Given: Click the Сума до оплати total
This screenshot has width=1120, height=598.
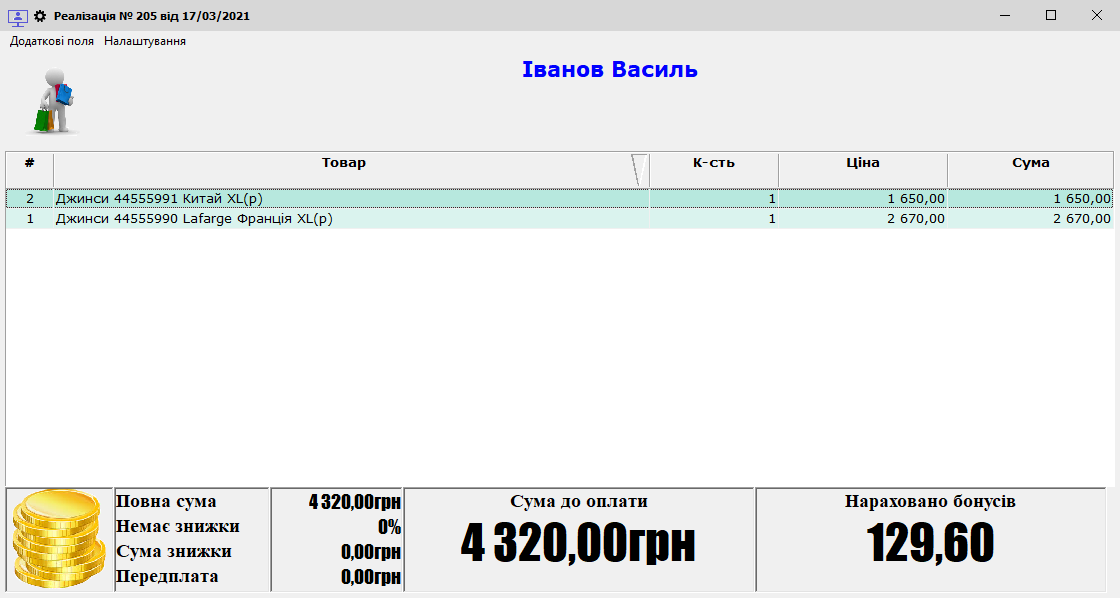Looking at the screenshot, I should (x=578, y=543).
